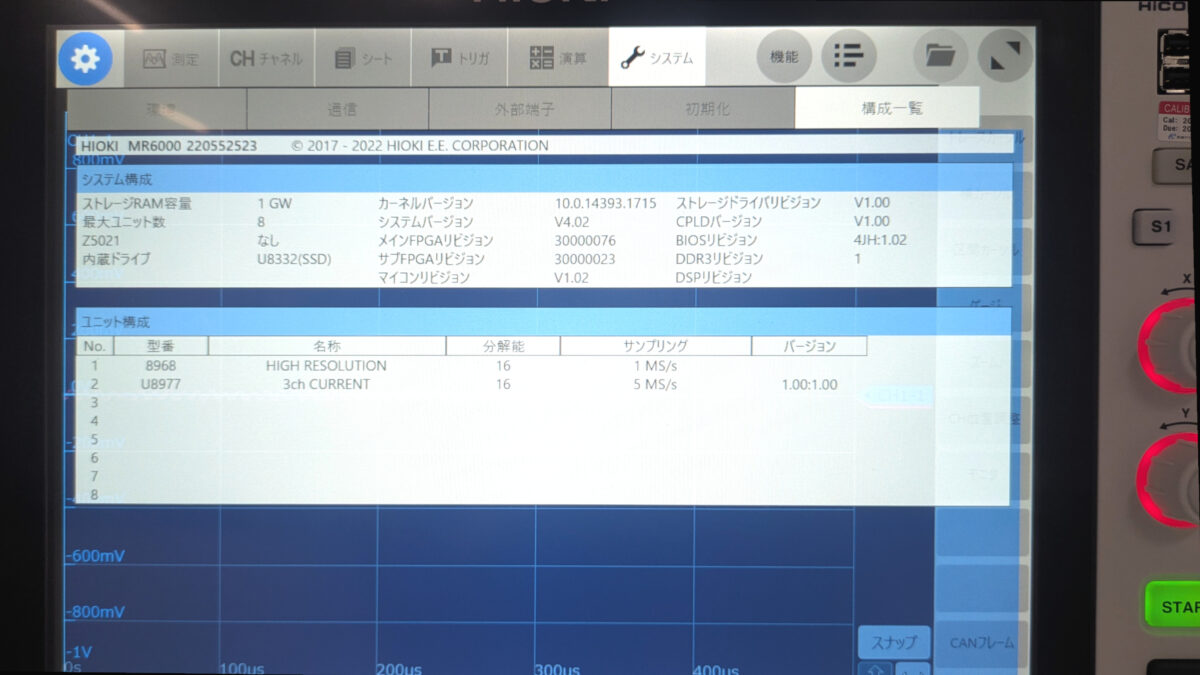Image resolution: width=1200 pixels, height=675 pixels.
Task: Click main FPGA revision 30000076
Action: pos(585,241)
